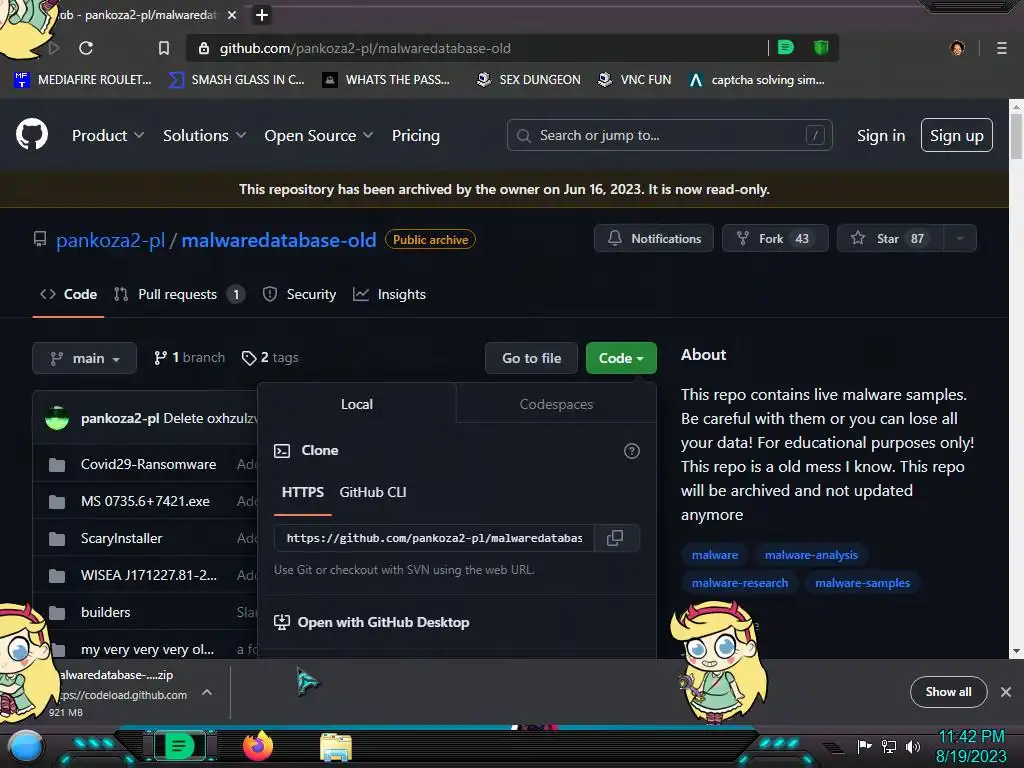Focus the GitHub search field

click(669, 135)
